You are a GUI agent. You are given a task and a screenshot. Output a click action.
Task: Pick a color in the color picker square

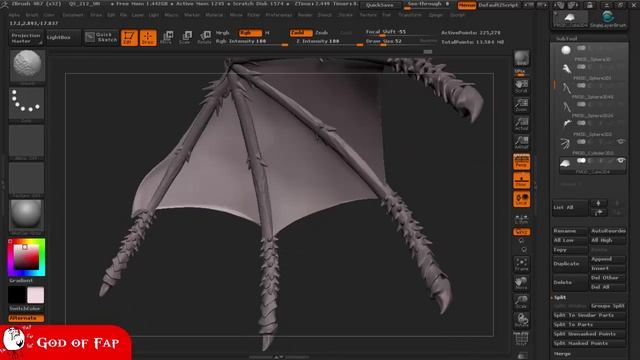tap(26, 257)
